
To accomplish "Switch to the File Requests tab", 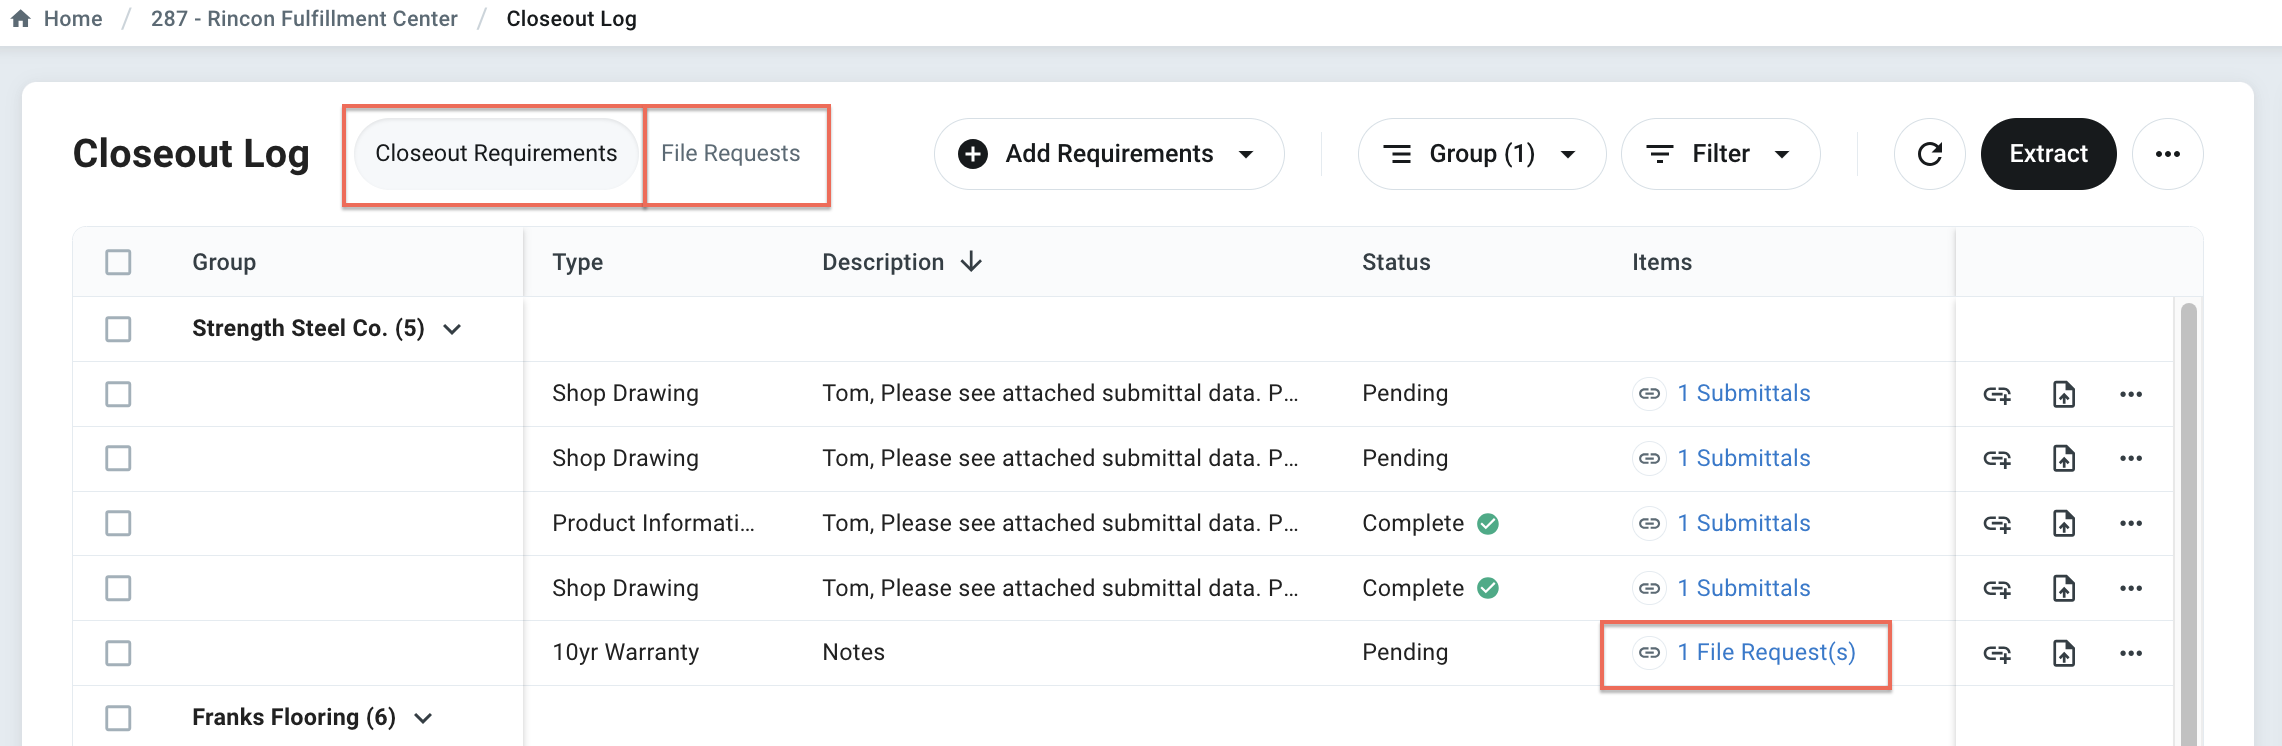I will pos(730,154).
